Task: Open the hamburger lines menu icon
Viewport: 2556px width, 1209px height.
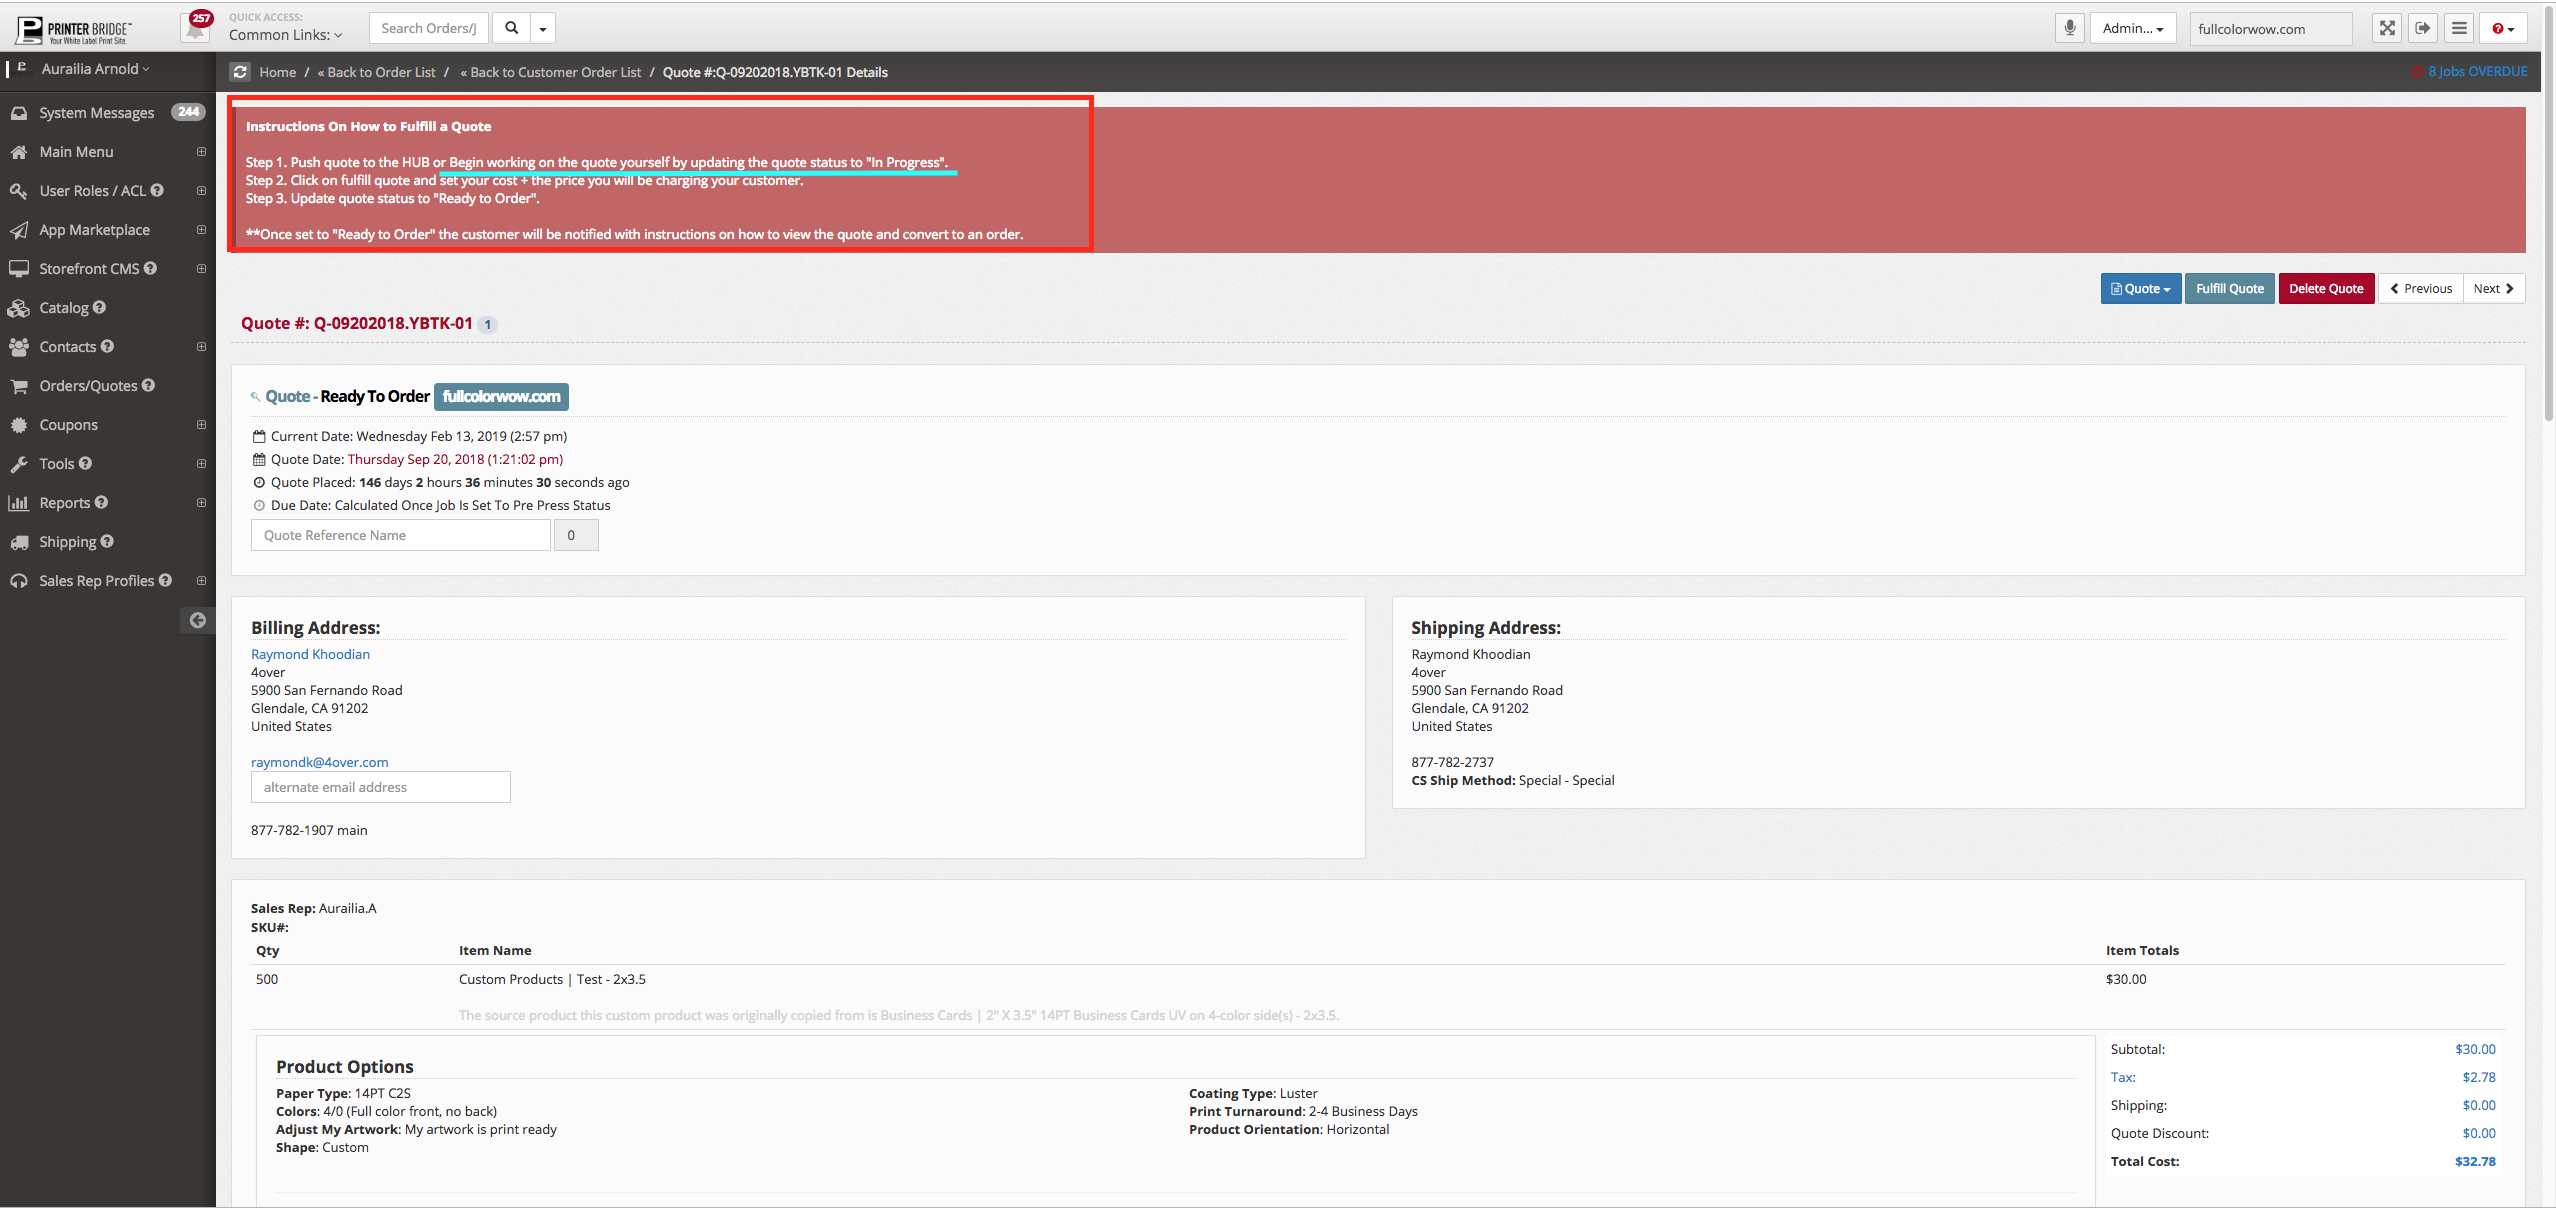Action: click(x=2459, y=28)
